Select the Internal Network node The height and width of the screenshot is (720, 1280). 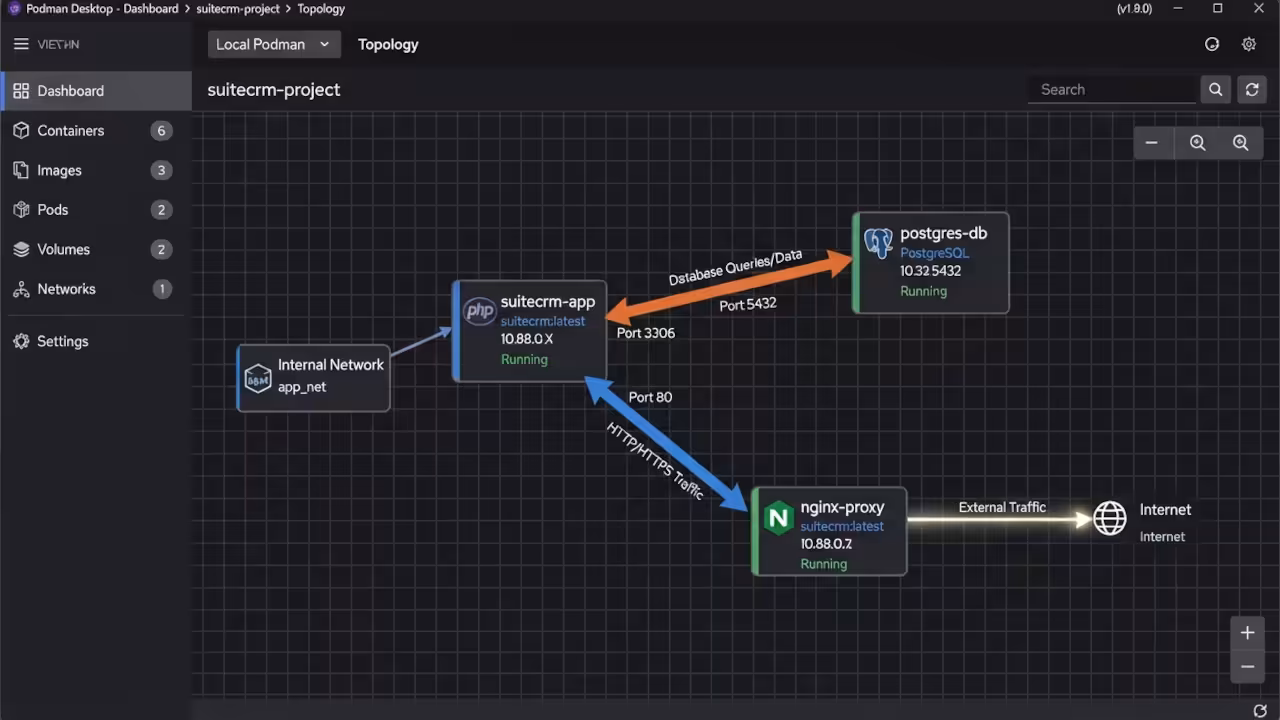313,377
